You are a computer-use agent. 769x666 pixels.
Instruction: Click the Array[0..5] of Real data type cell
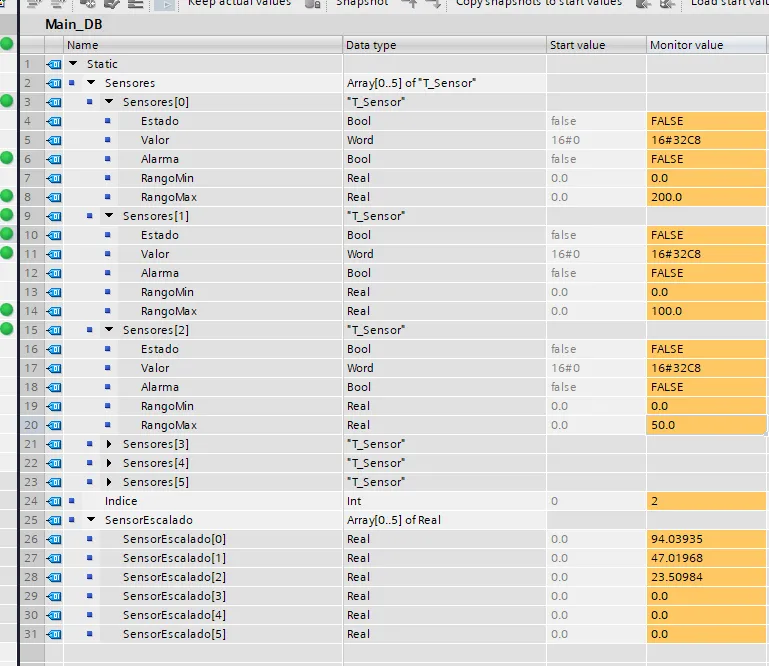[444, 520]
